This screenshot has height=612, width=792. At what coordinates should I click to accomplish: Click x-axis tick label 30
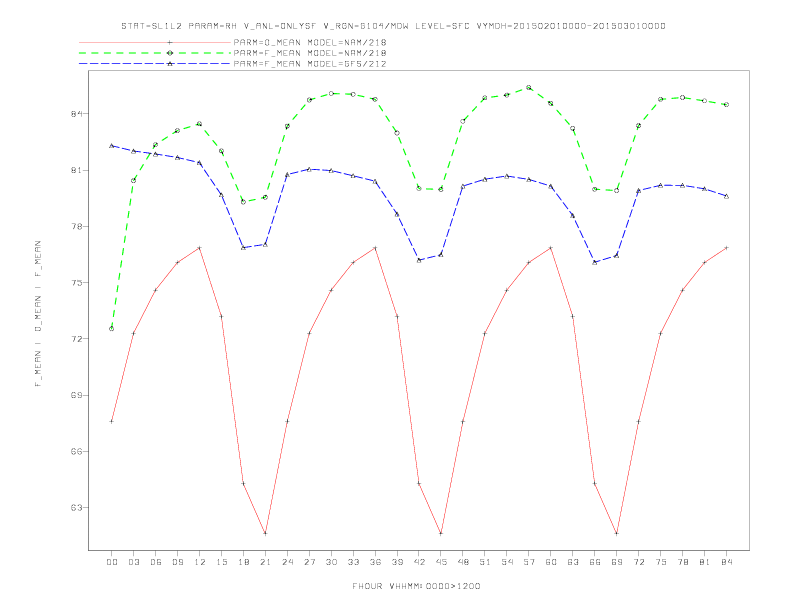pyautogui.click(x=331, y=562)
